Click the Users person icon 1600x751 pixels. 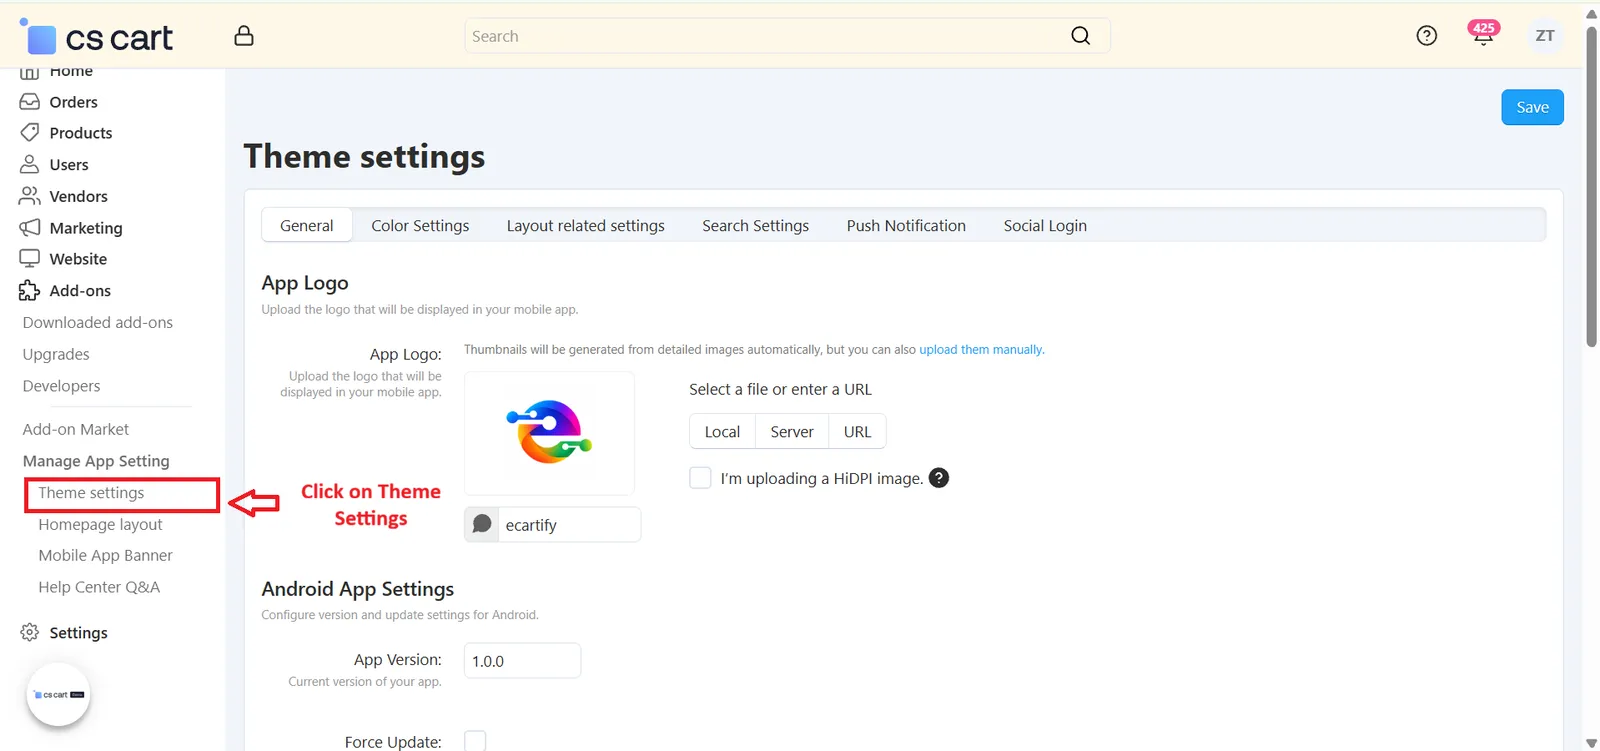30,165
